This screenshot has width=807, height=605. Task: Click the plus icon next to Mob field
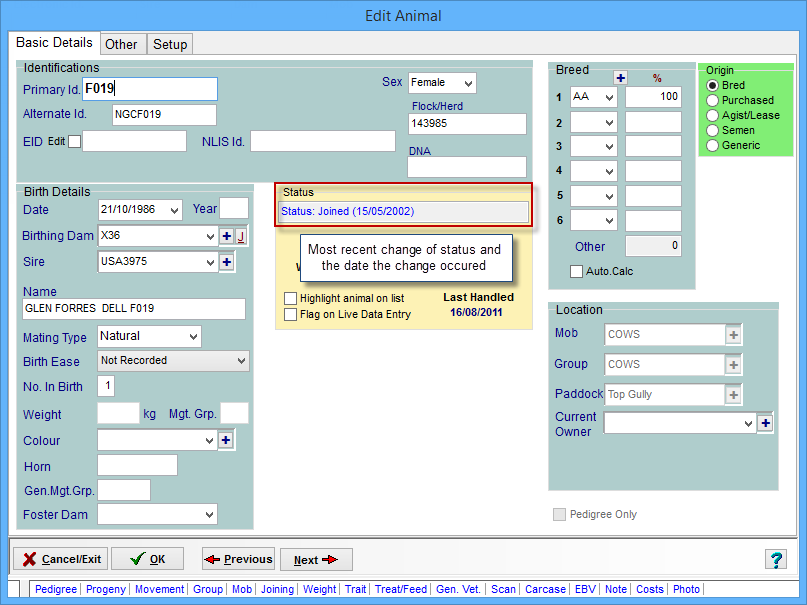pos(734,334)
